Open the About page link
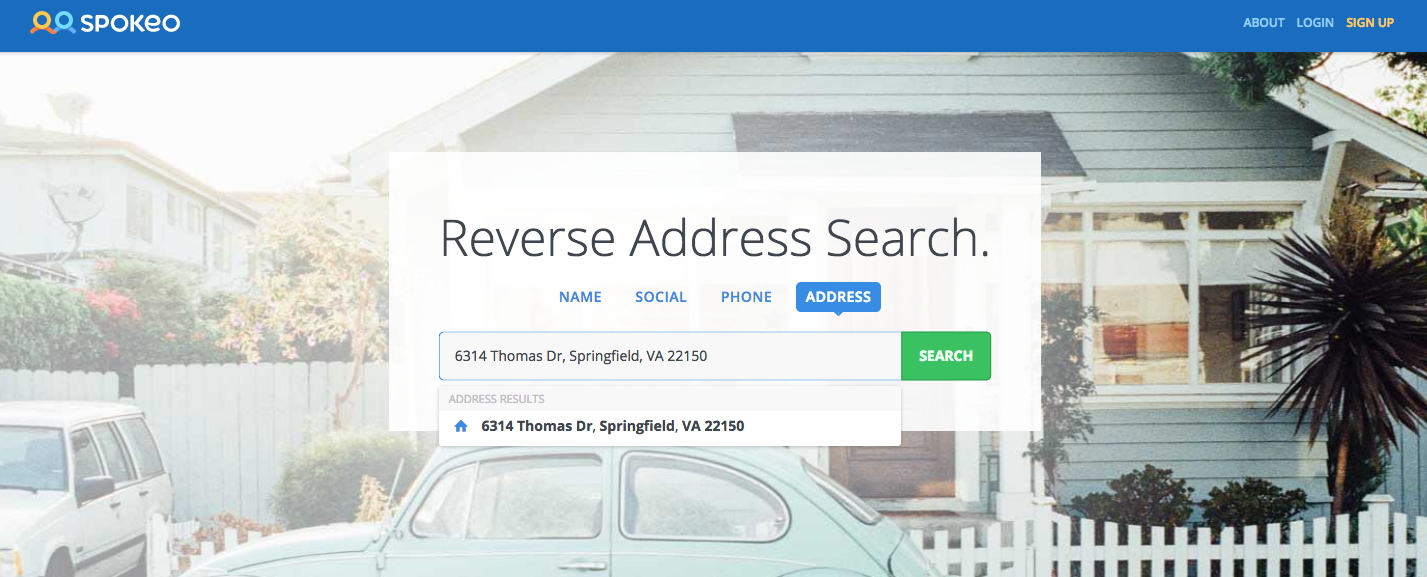1427x577 pixels. point(1263,22)
